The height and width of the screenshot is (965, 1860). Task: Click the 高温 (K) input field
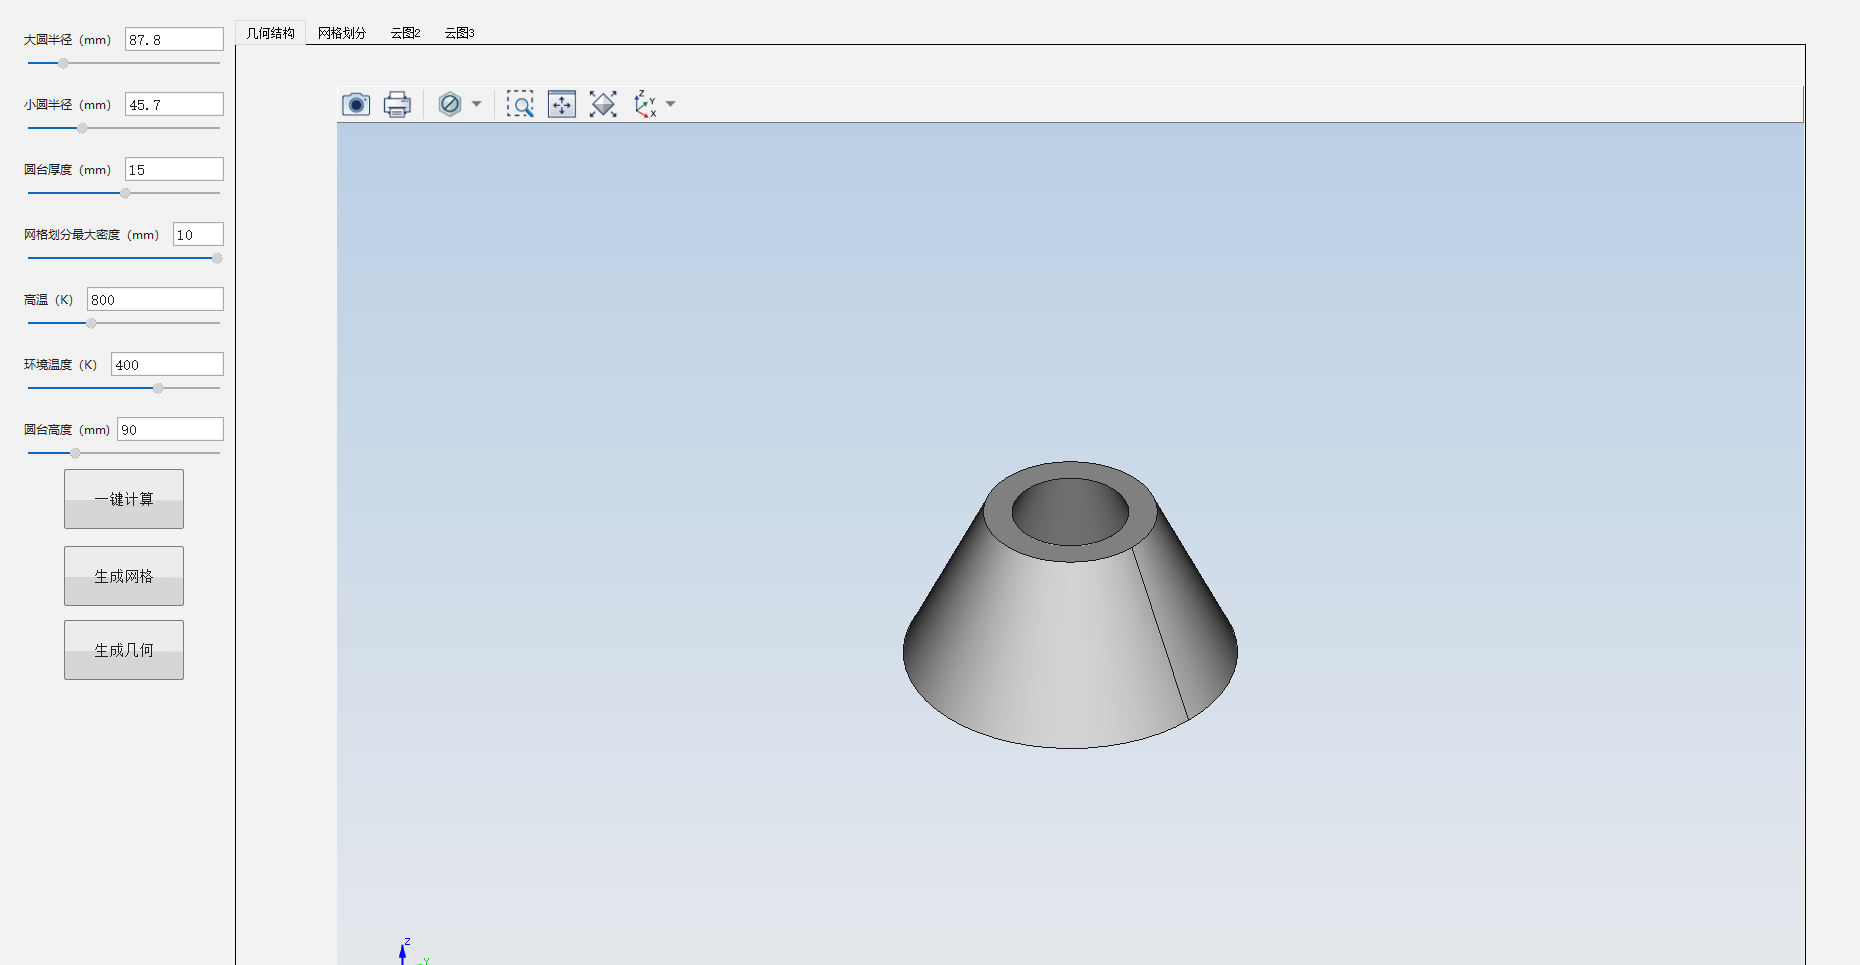[155, 299]
